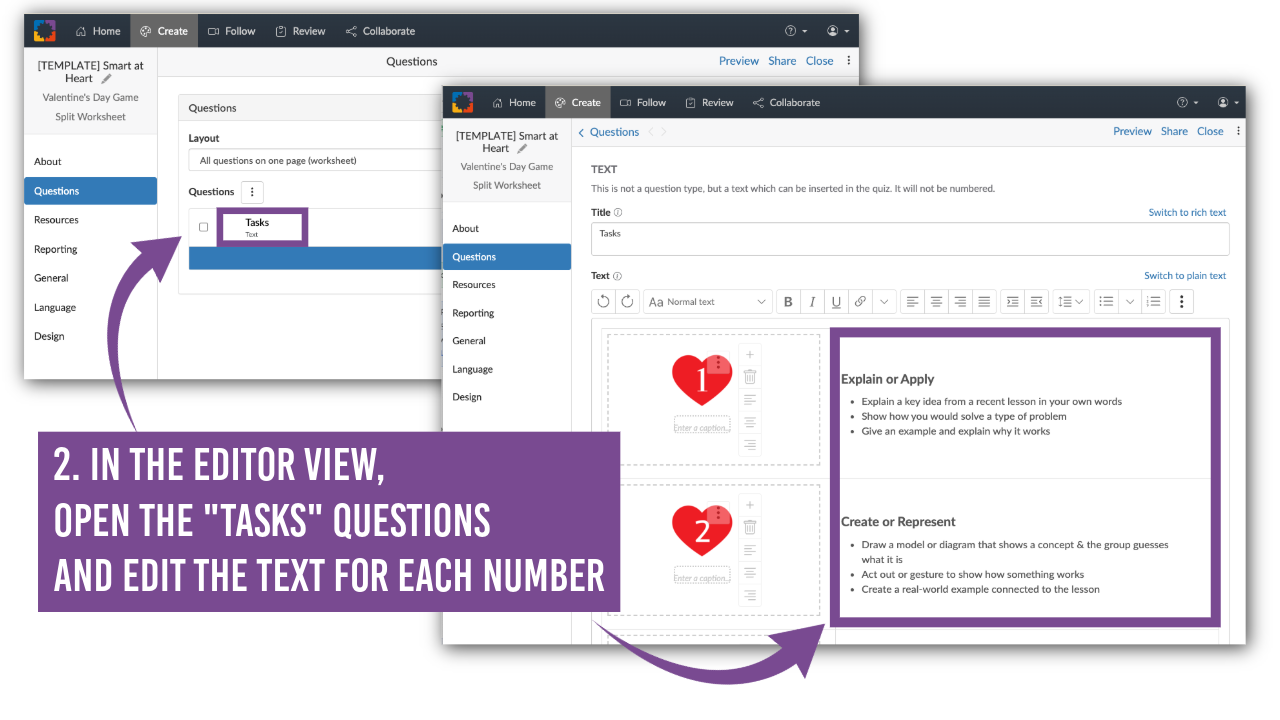This screenshot has height=720, width=1280.
Task: Check the checkbox beside the Tasks question
Action: pos(201,227)
